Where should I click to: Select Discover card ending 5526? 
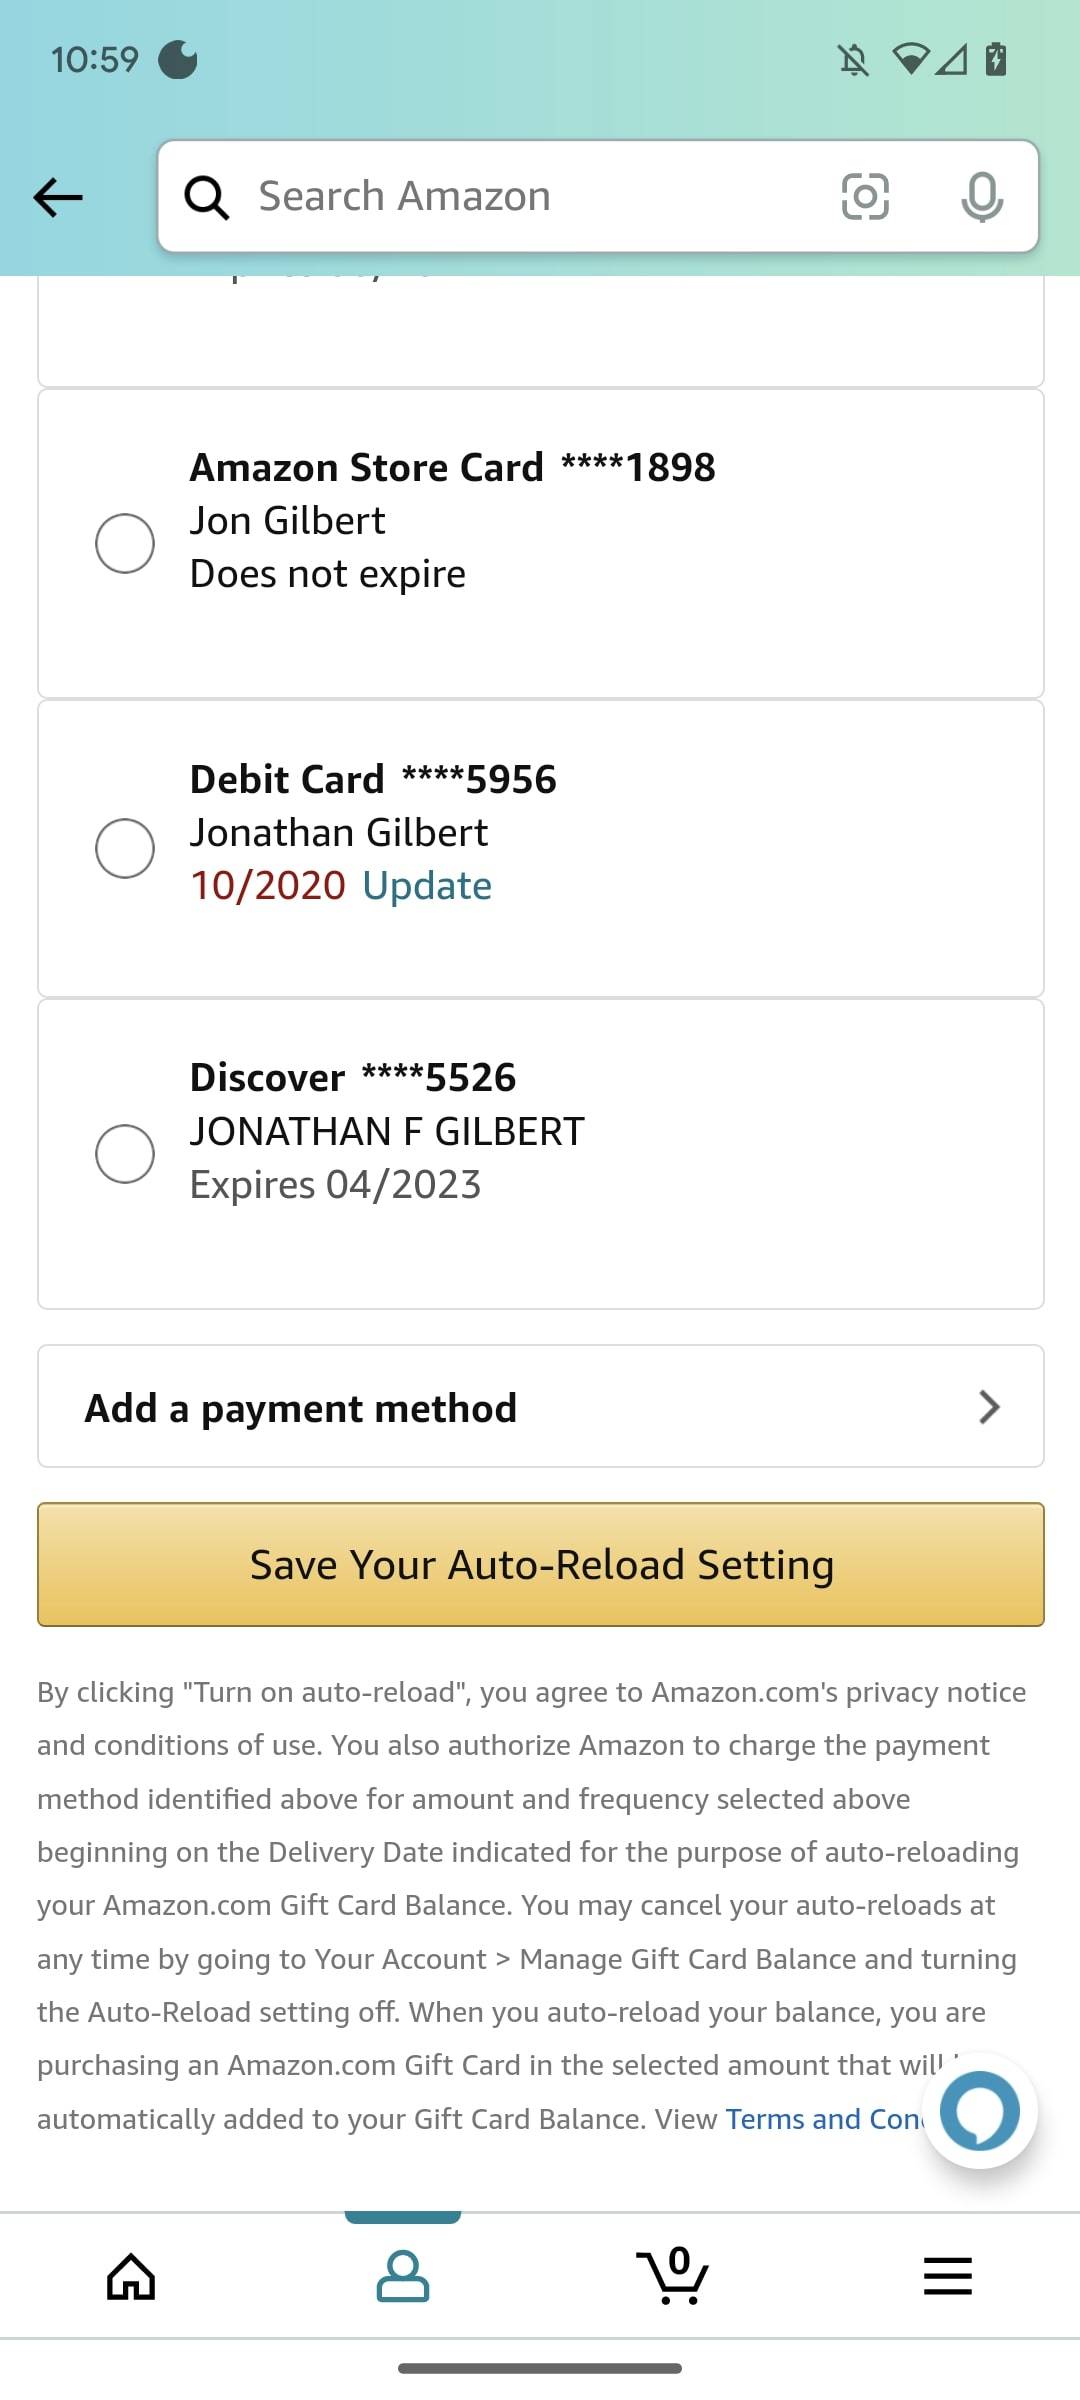coord(125,1153)
